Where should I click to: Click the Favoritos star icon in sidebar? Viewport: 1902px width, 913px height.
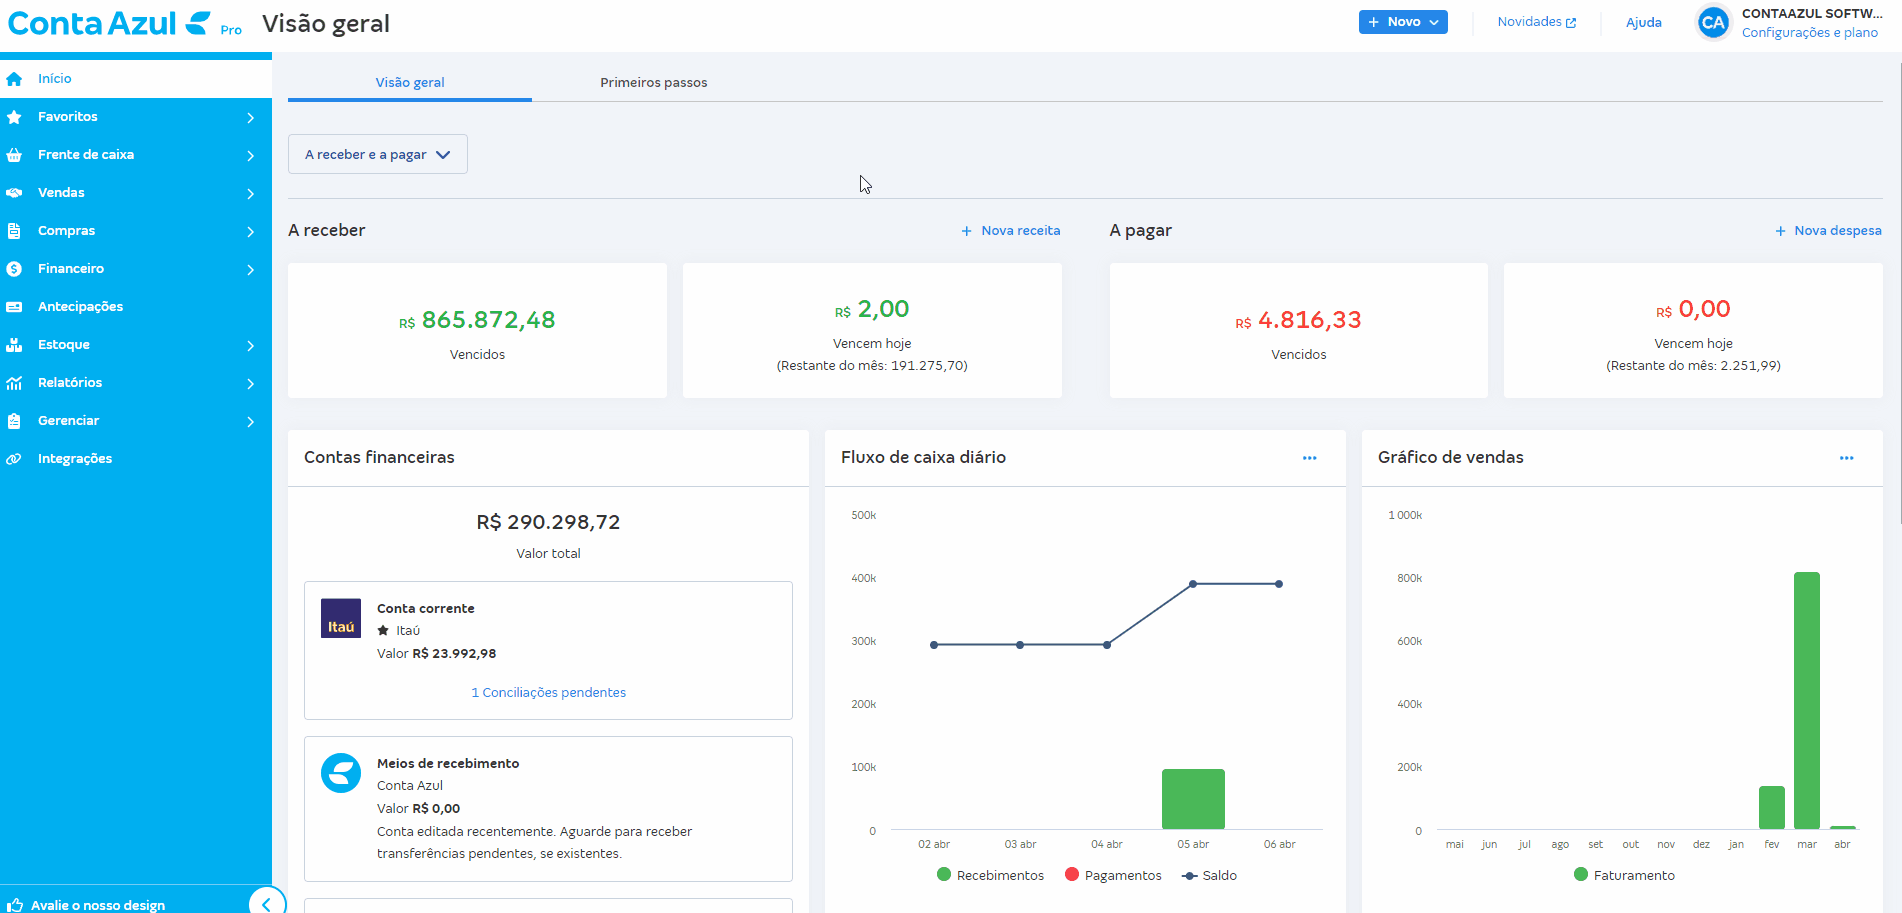click(14, 117)
